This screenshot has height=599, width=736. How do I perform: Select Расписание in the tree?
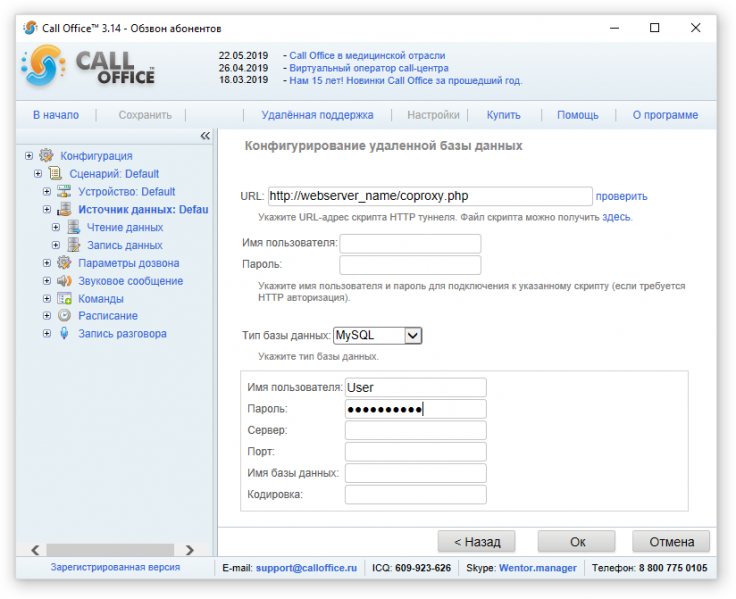tap(108, 315)
